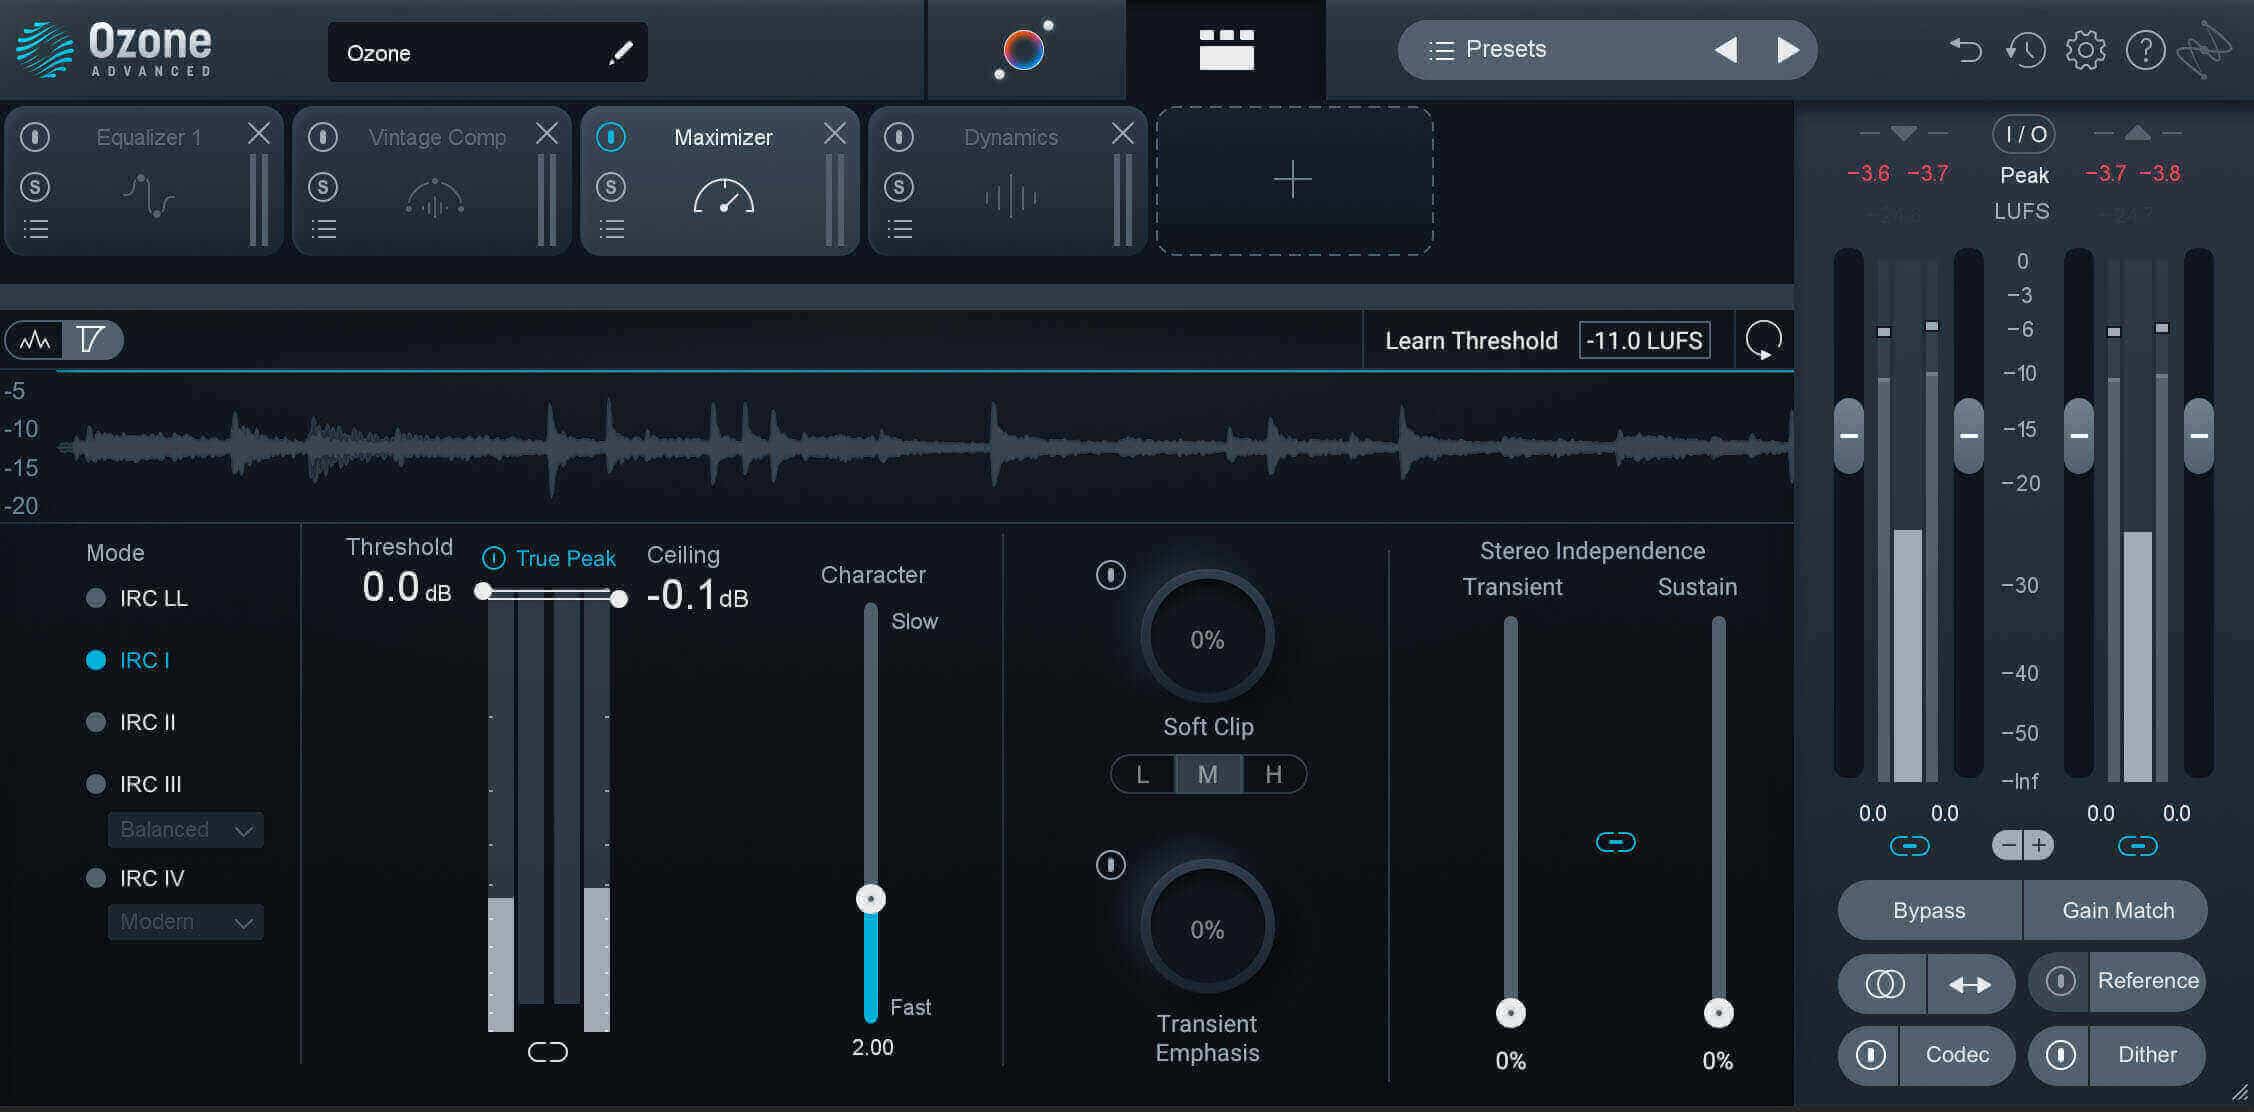The height and width of the screenshot is (1112, 2254).
Task: Click the Ceiling -0.1 dB value
Action: point(697,596)
